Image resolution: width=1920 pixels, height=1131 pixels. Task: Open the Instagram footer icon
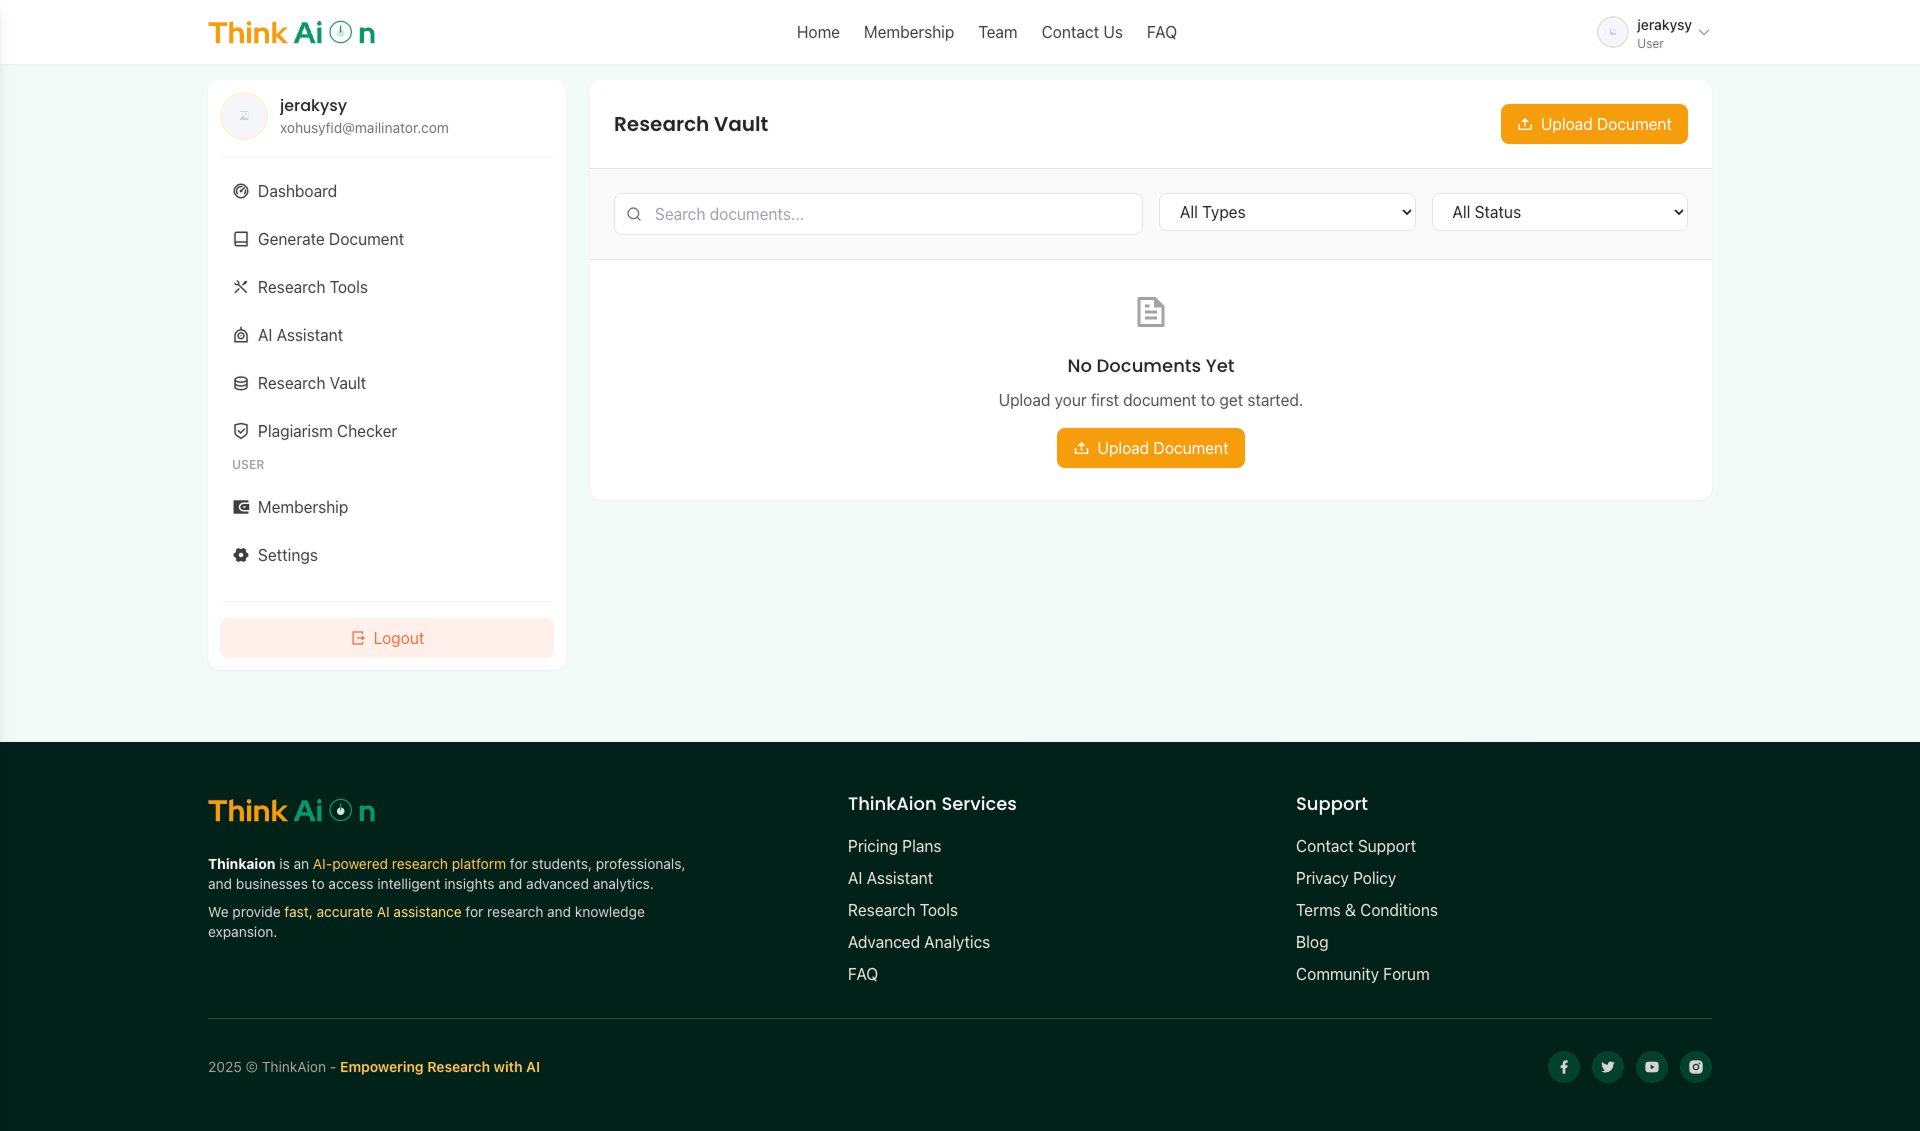click(x=1696, y=1067)
